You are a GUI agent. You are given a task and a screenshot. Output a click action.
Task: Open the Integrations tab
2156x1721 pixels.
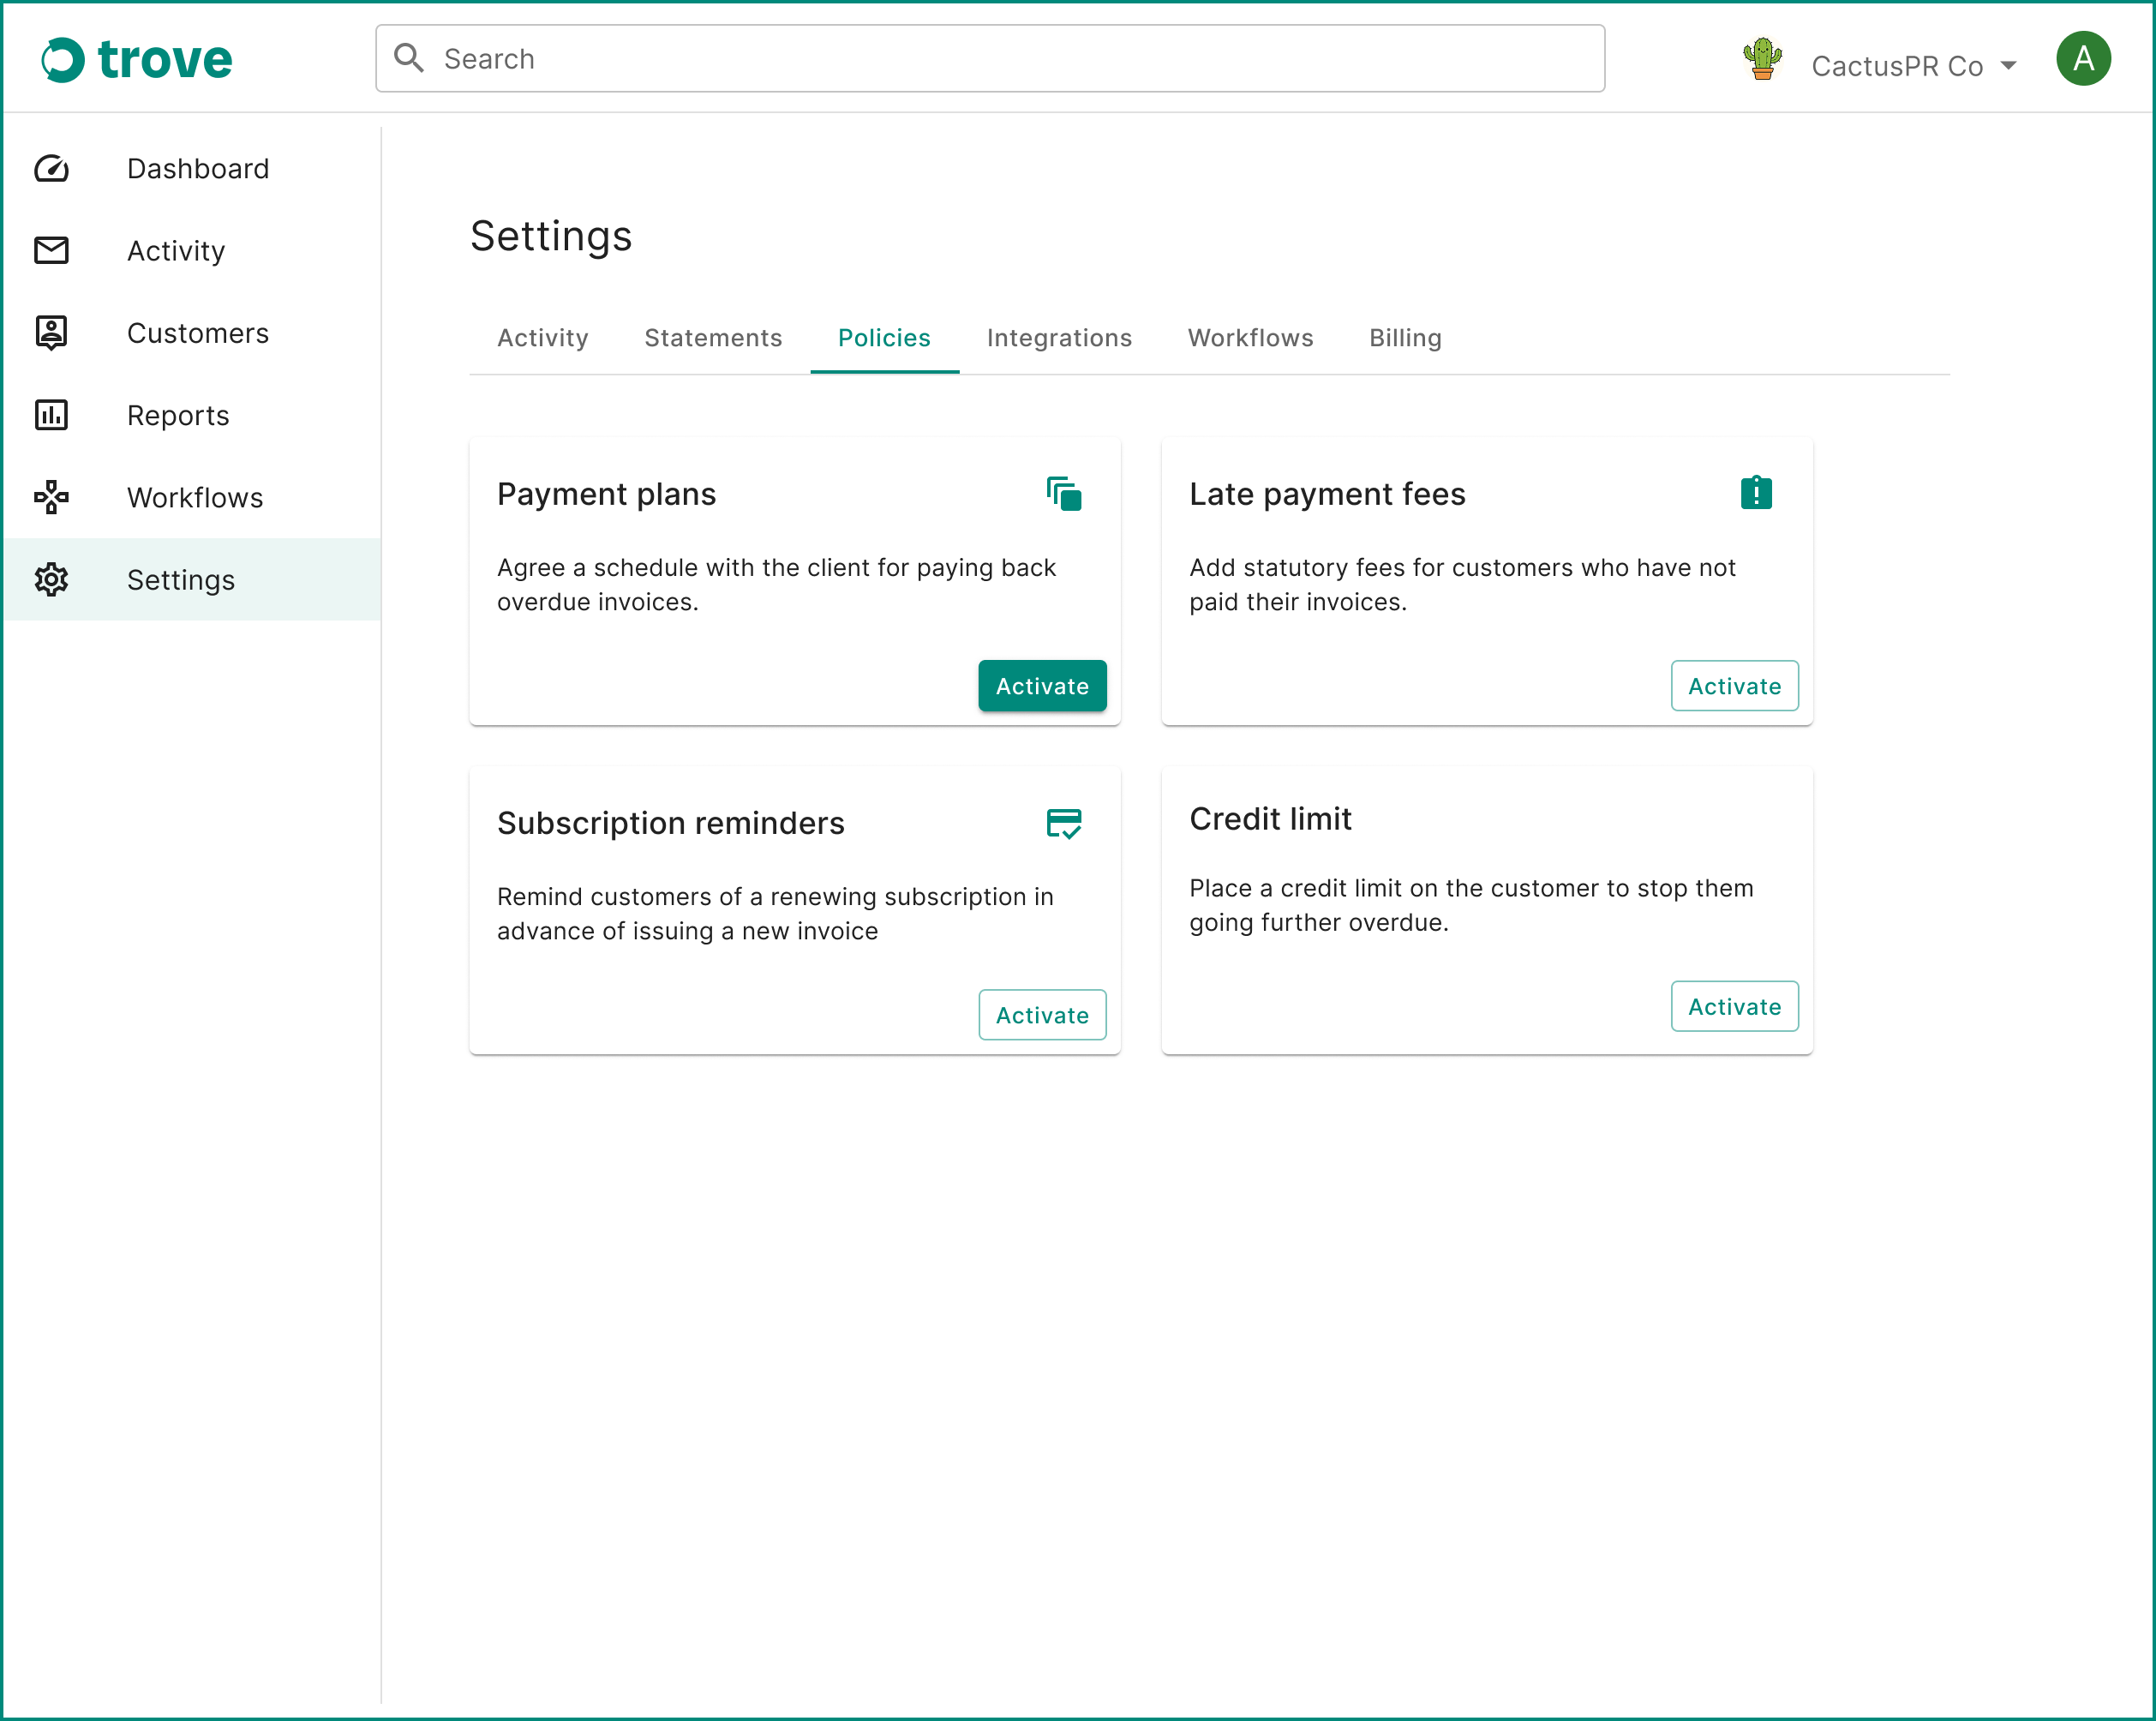pos(1059,338)
